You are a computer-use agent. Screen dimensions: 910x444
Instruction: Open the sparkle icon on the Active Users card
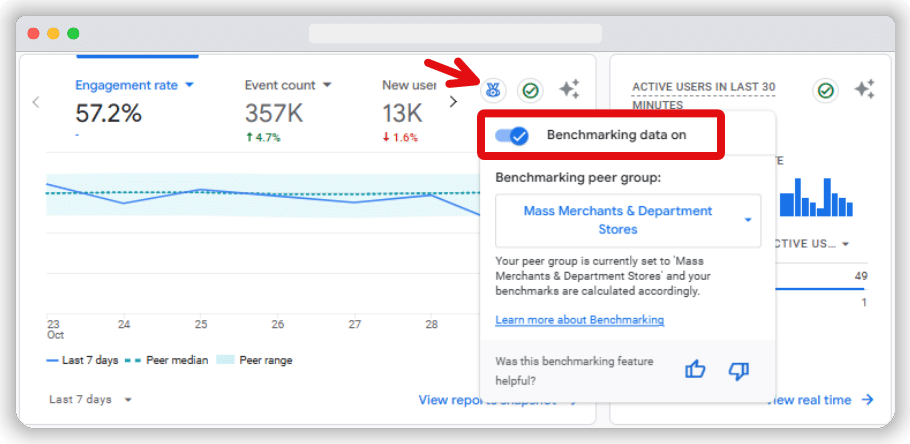click(864, 90)
